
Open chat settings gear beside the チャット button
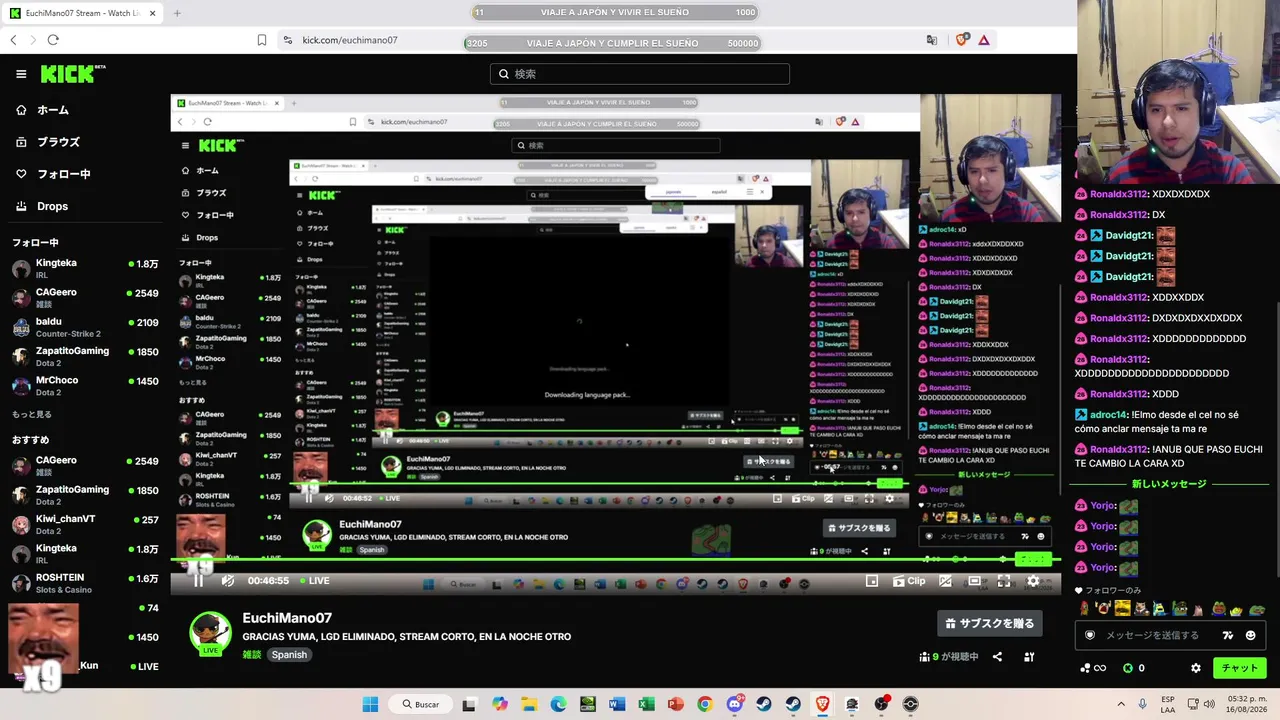(x=1195, y=668)
